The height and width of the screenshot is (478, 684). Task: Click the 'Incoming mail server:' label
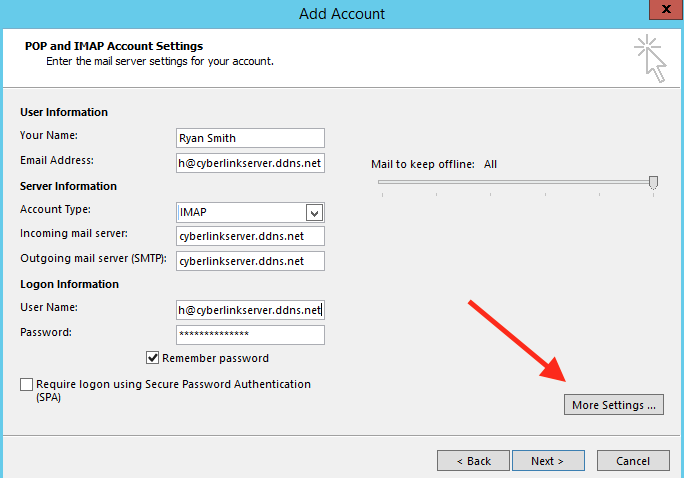point(74,233)
